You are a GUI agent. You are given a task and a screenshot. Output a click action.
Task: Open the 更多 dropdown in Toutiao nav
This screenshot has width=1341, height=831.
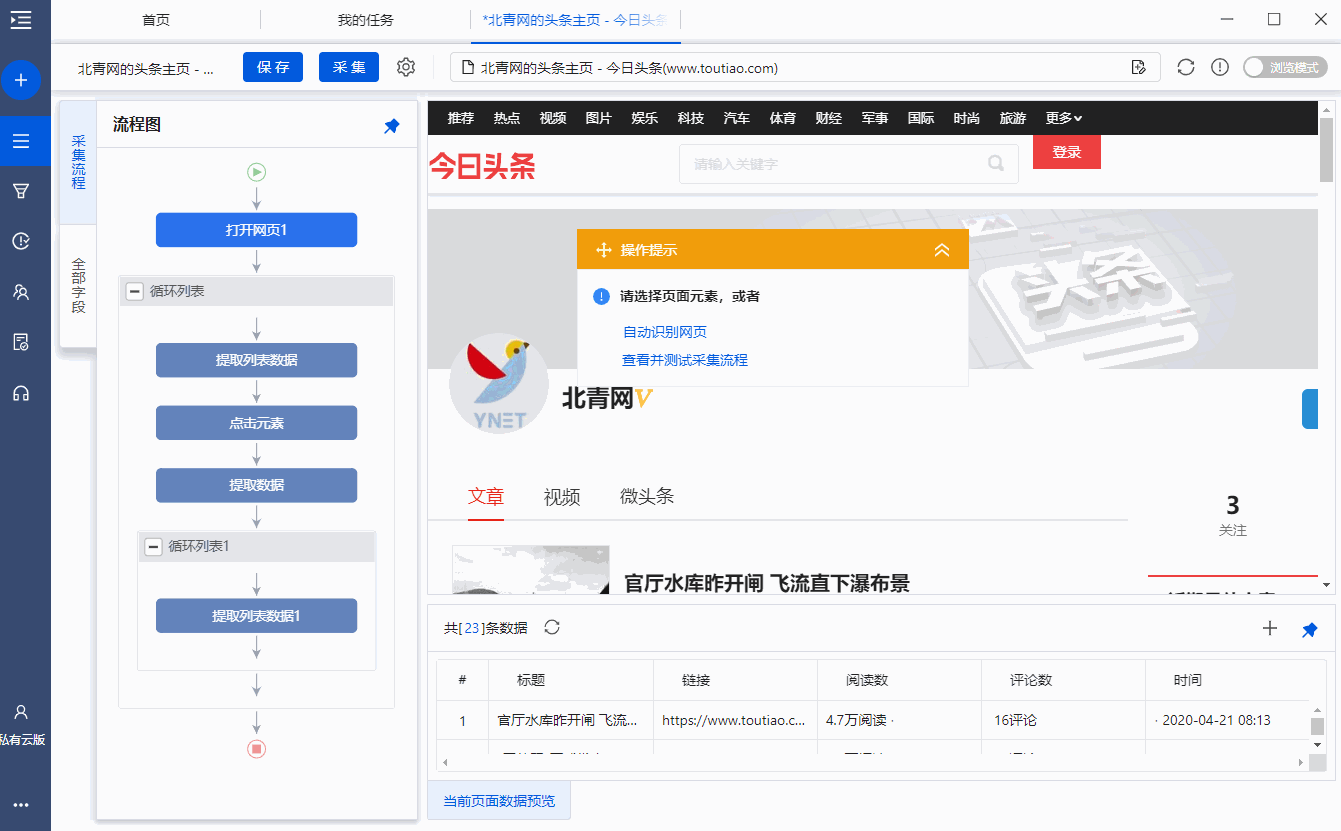point(1064,118)
